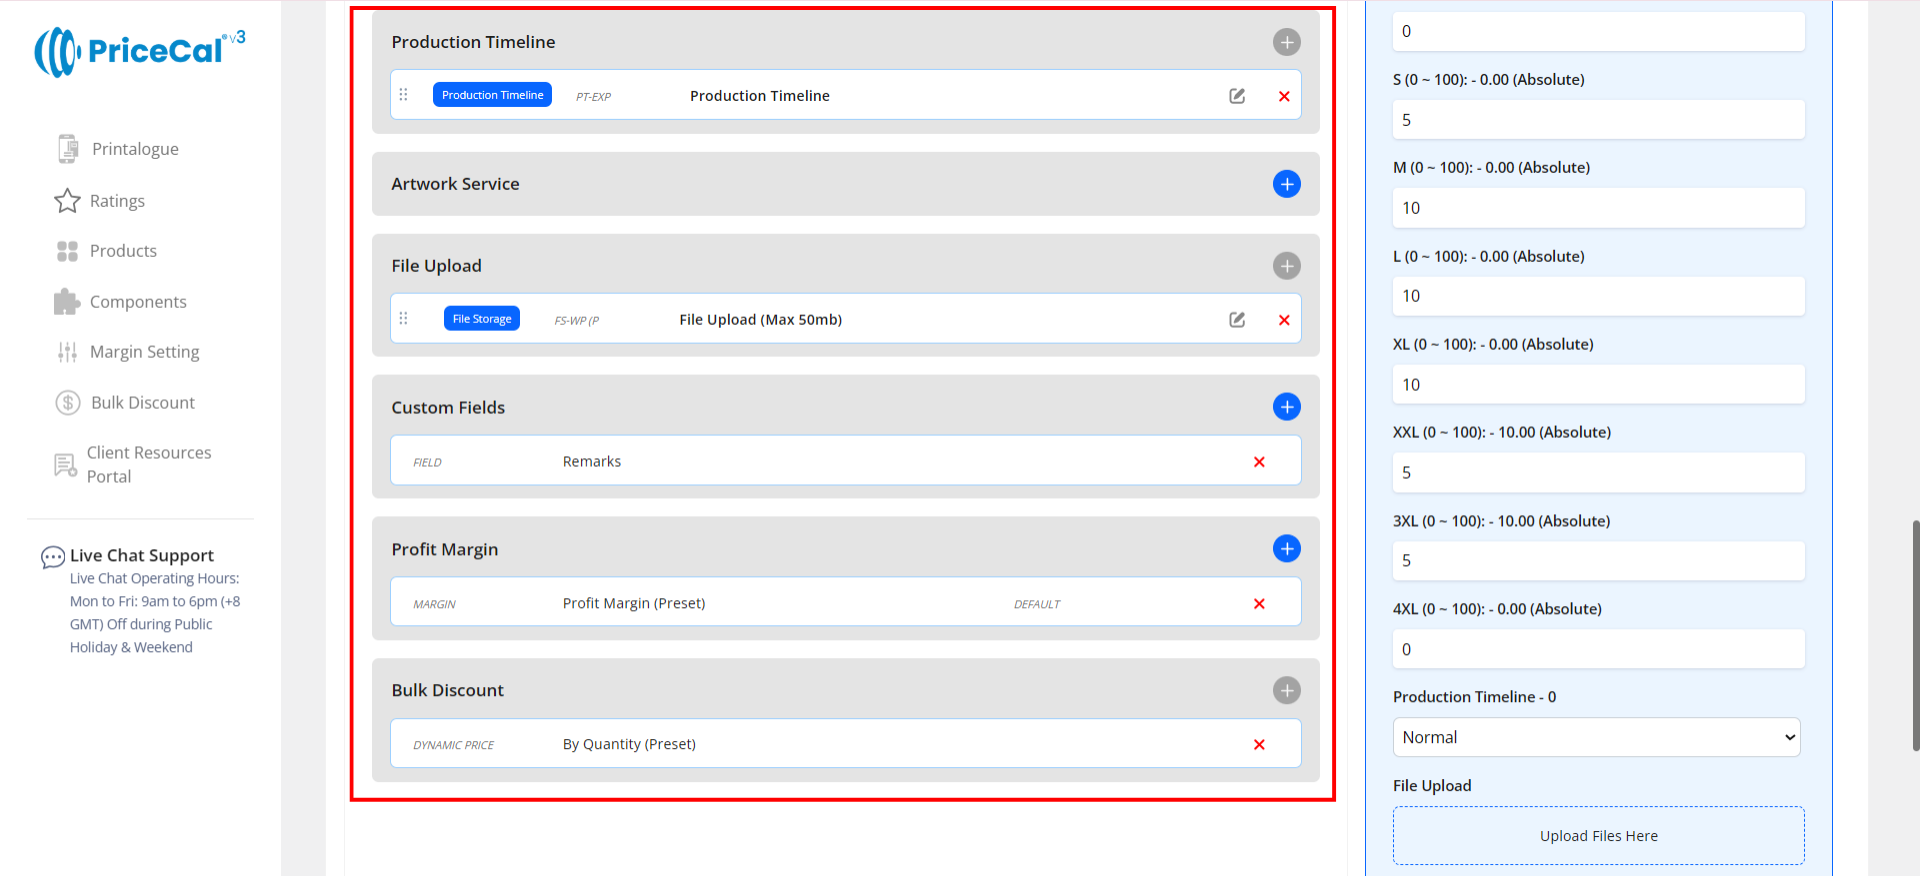Click the blue Production Timeline tag
The image size is (1920, 876).
(x=492, y=95)
